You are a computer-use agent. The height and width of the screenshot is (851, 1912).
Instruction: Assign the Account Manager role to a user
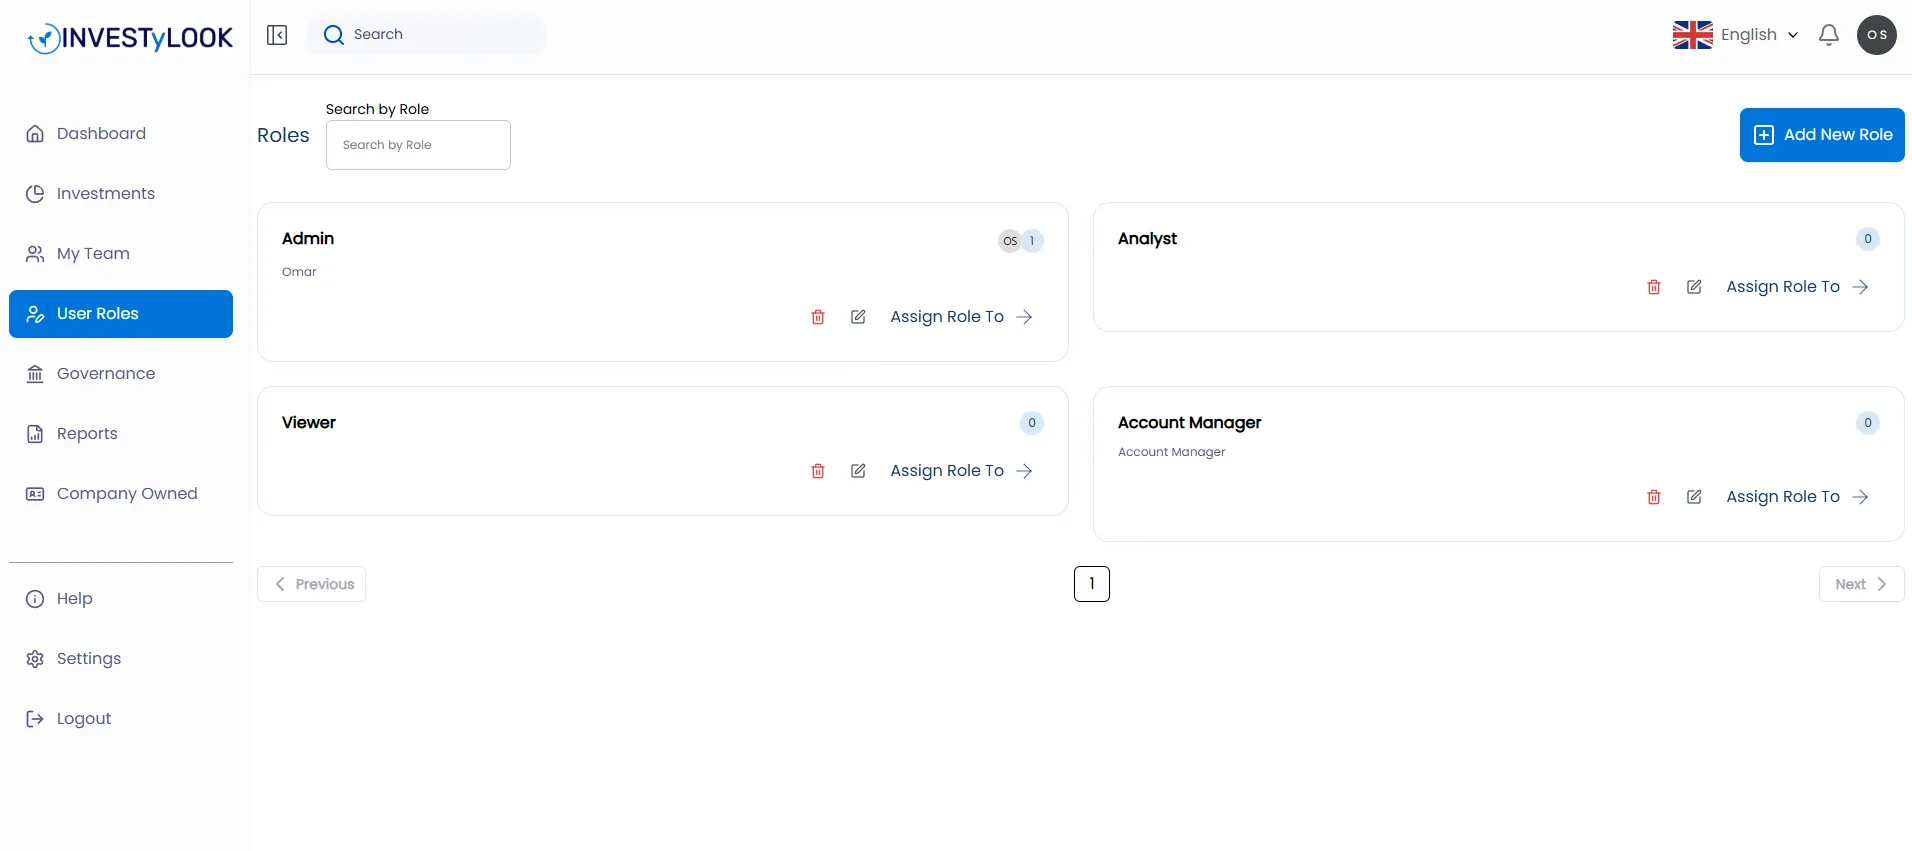coord(1797,497)
